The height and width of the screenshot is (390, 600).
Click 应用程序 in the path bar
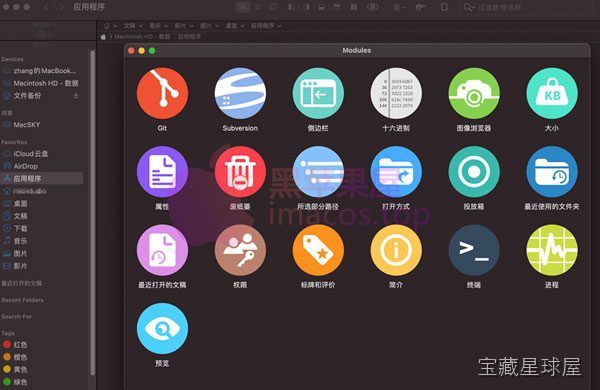coord(189,37)
